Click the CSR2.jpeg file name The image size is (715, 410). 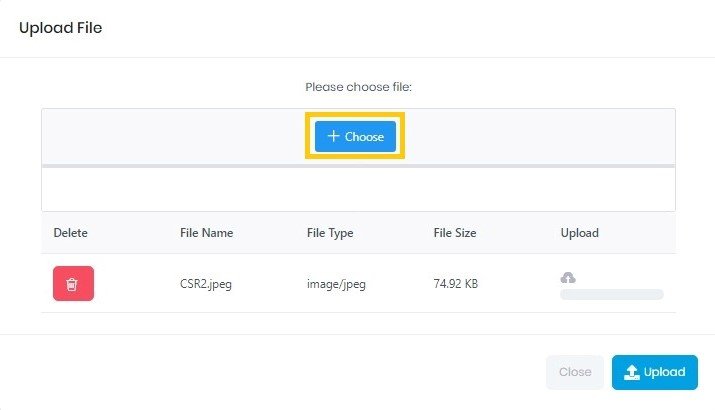tap(205, 284)
